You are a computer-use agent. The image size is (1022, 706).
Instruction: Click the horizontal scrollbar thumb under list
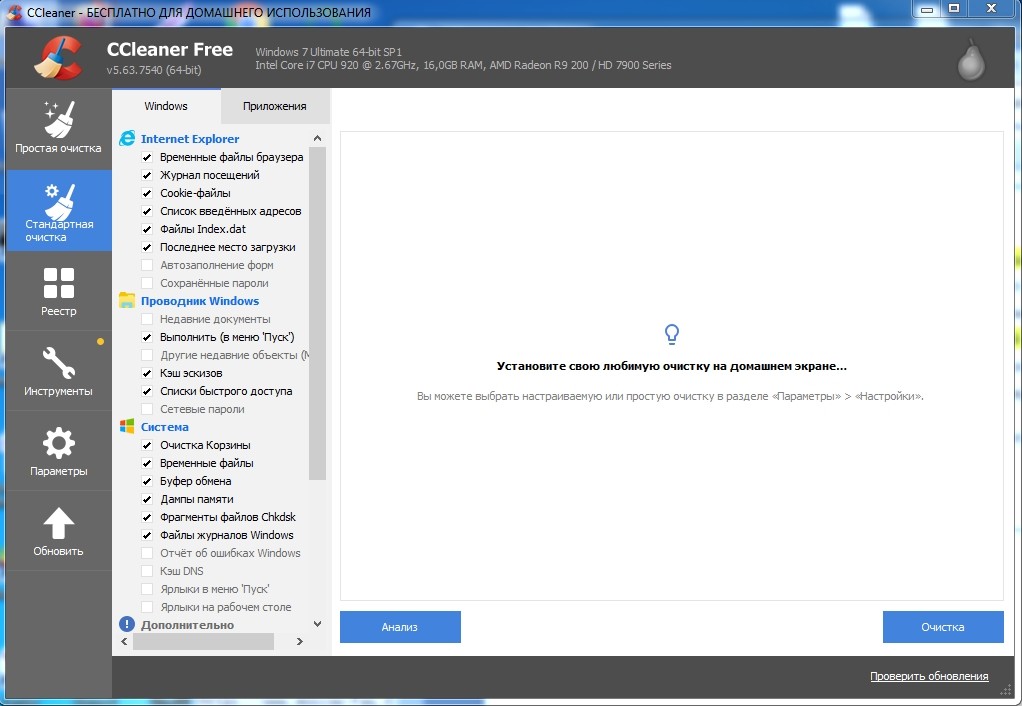tap(203, 641)
